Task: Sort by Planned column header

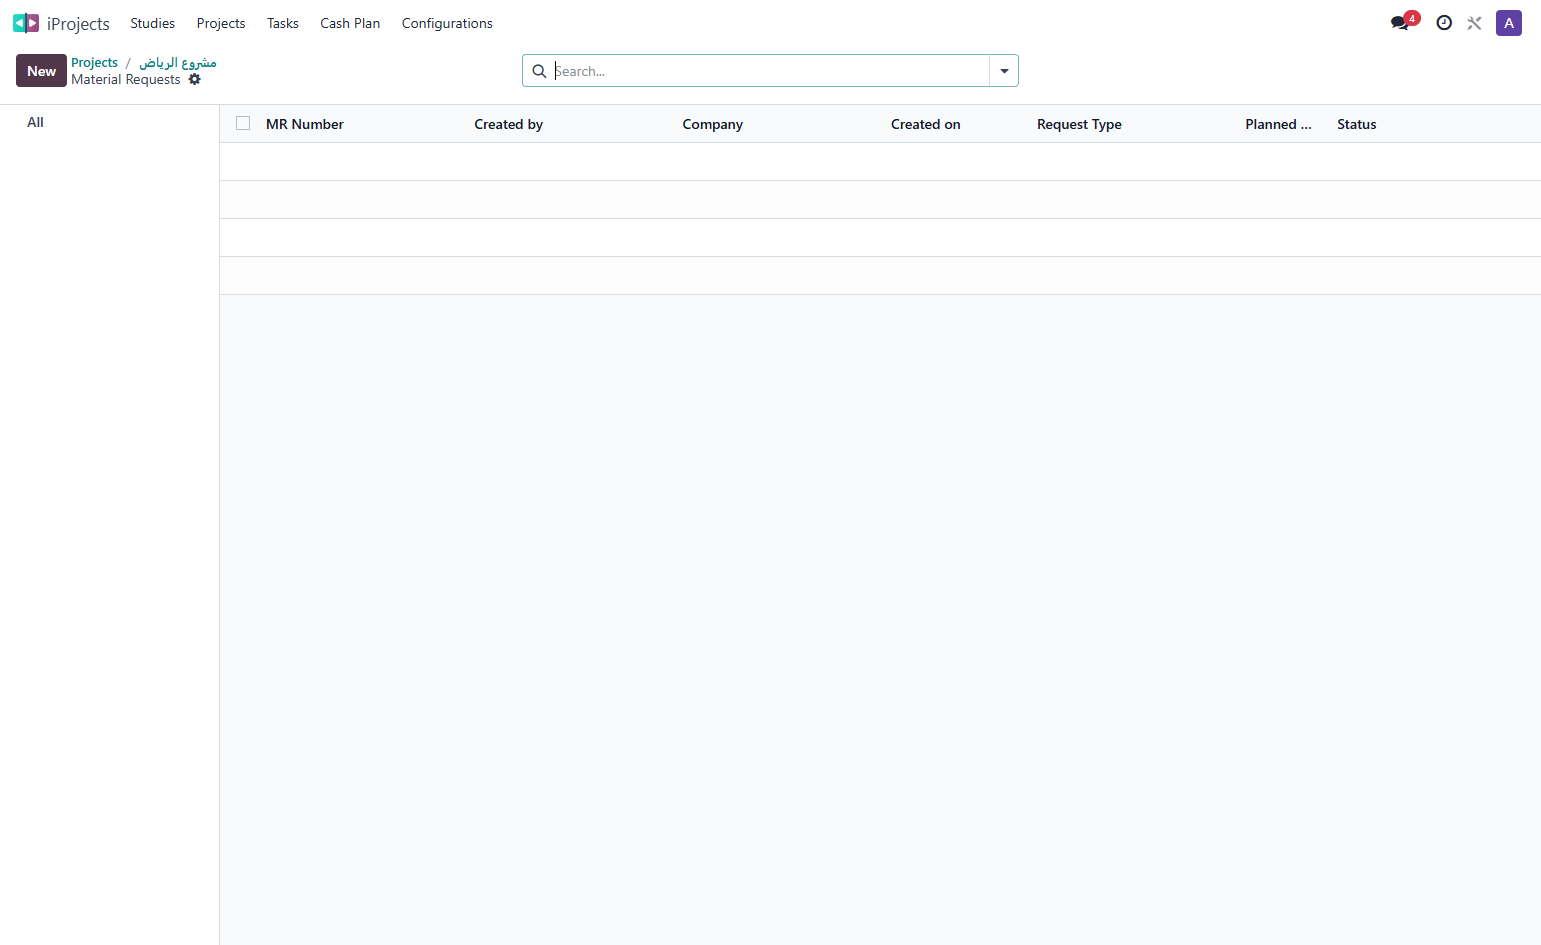Action: [x=1278, y=124]
